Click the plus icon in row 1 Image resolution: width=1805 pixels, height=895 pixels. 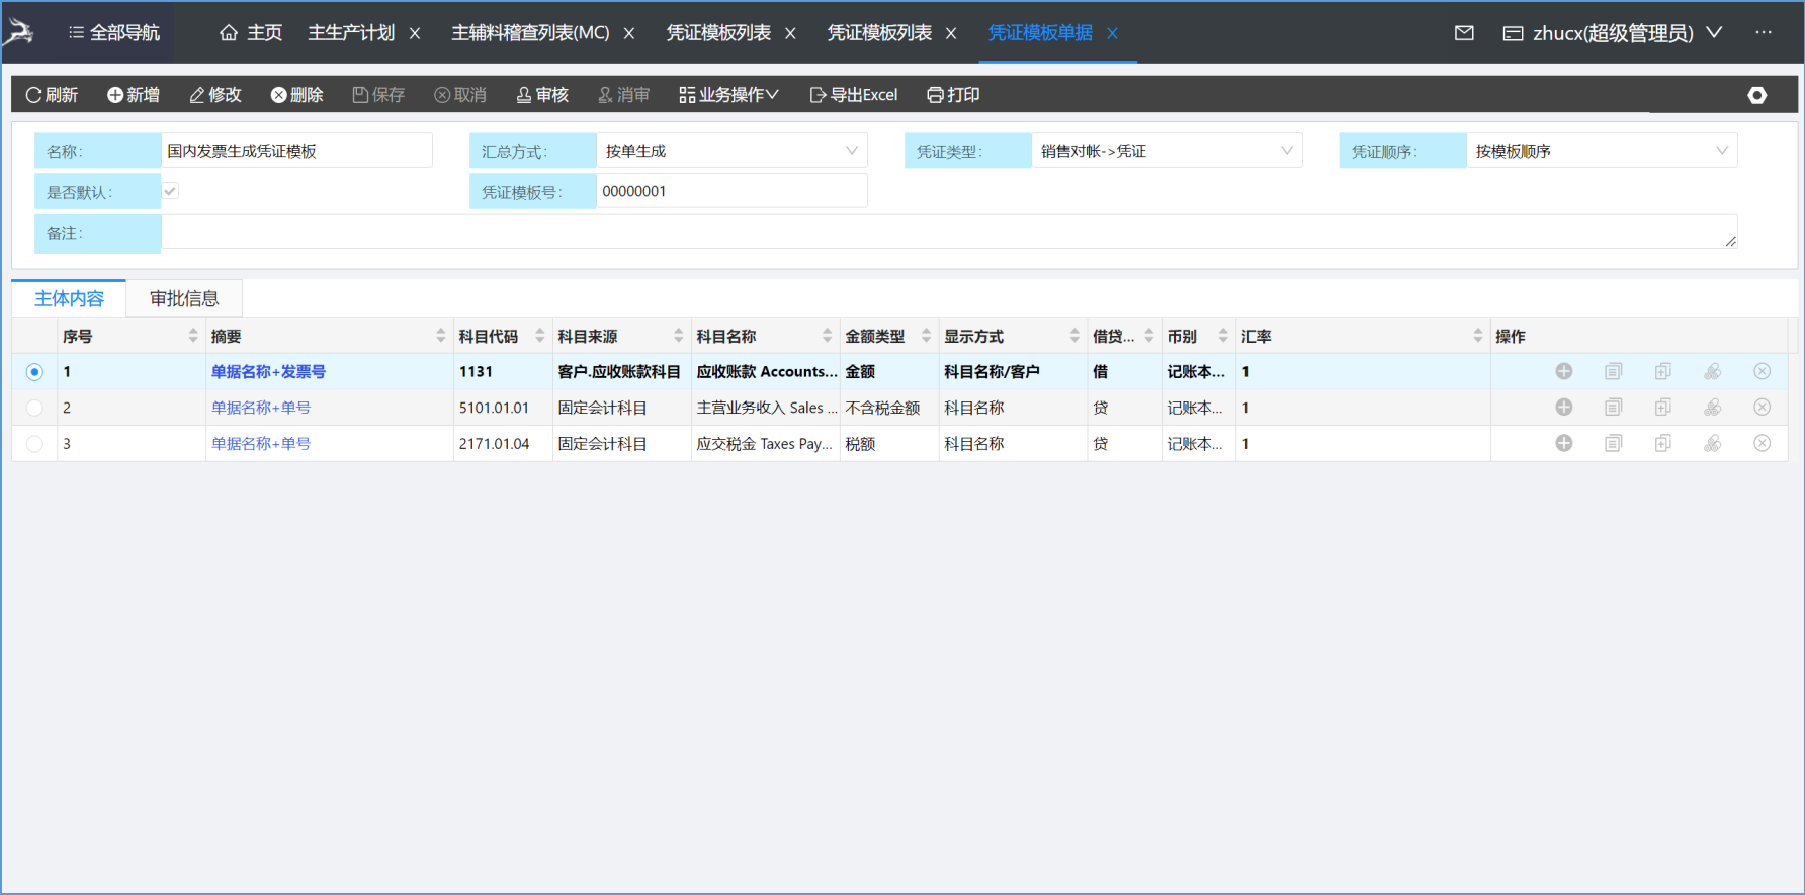[1564, 372]
